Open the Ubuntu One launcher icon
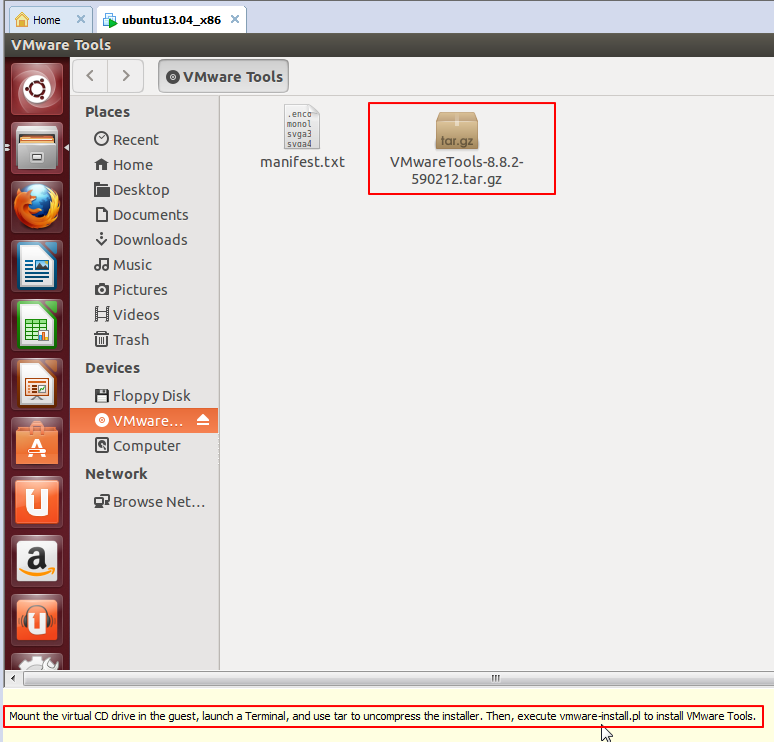Screen dimensions: 774x742 click(x=37, y=502)
